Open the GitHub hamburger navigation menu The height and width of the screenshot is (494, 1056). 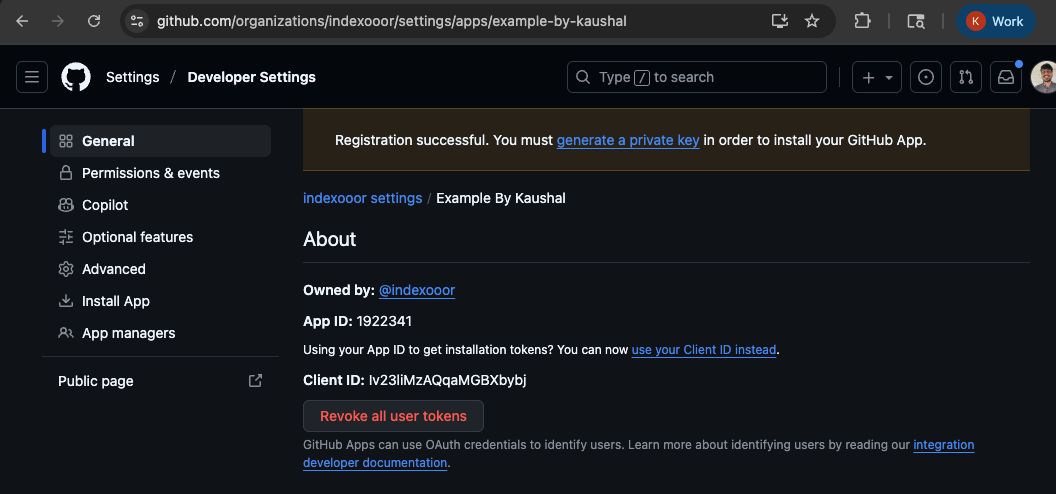click(32, 77)
